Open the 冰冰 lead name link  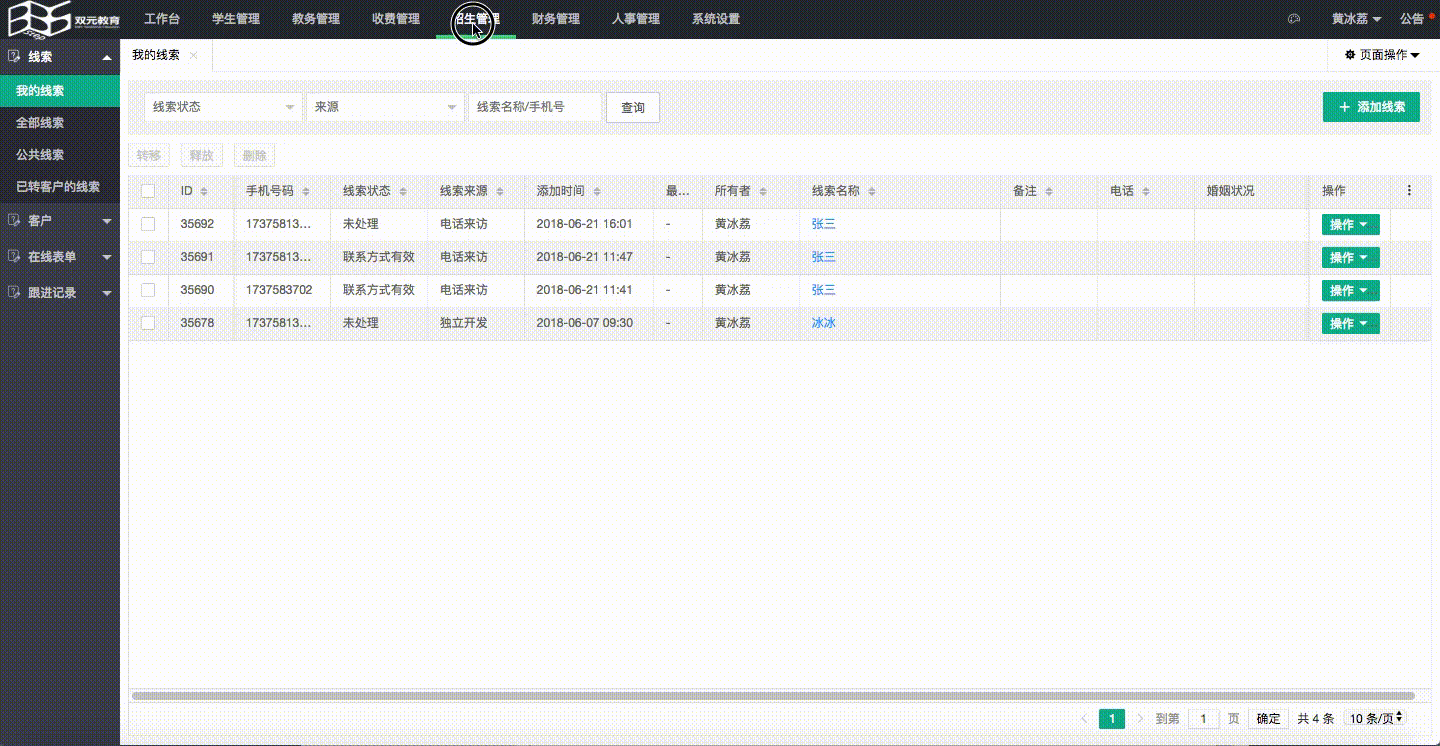pos(823,323)
